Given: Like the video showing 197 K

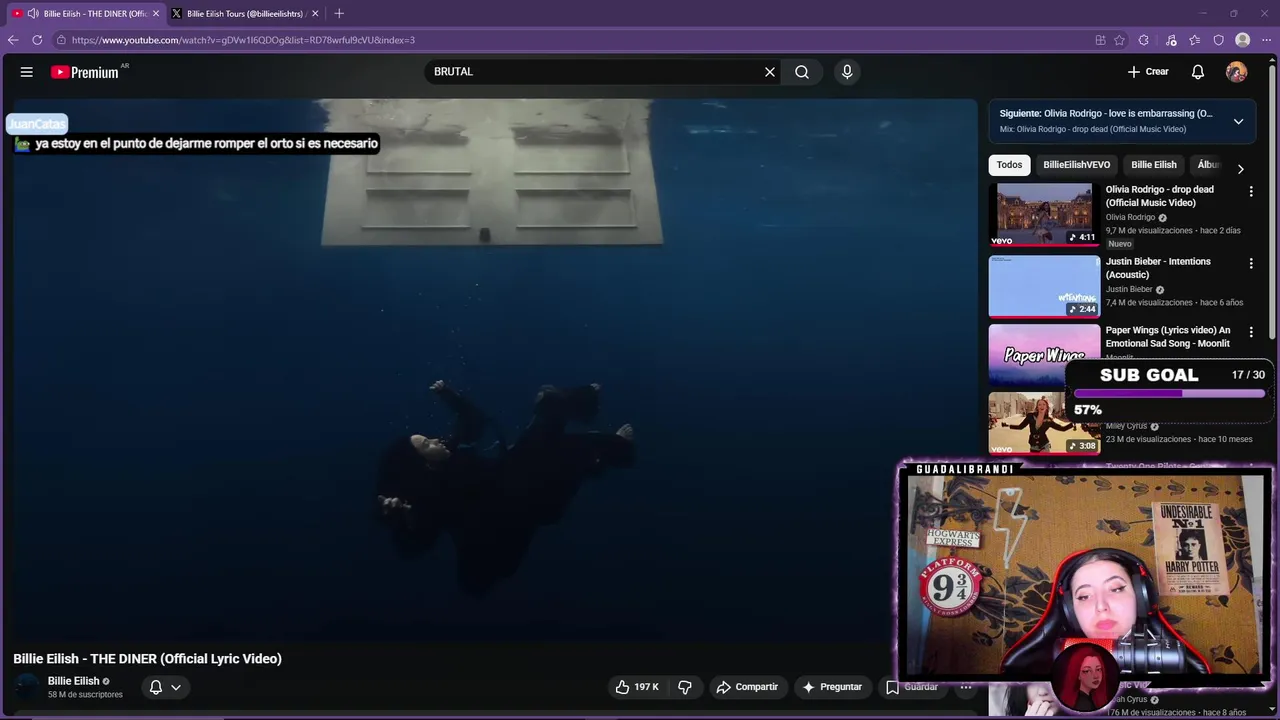Looking at the screenshot, I should click(x=636, y=687).
